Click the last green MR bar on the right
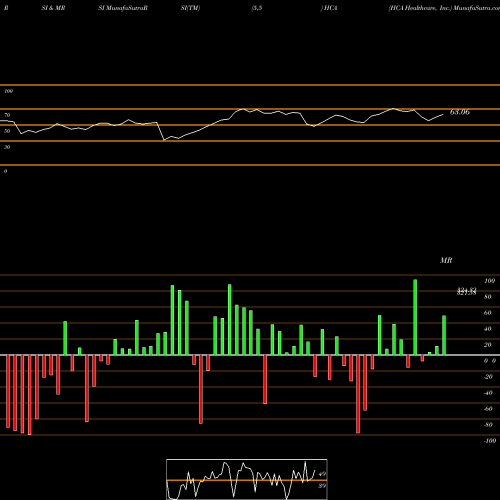Screen dimensions: 500x500 click(444, 335)
